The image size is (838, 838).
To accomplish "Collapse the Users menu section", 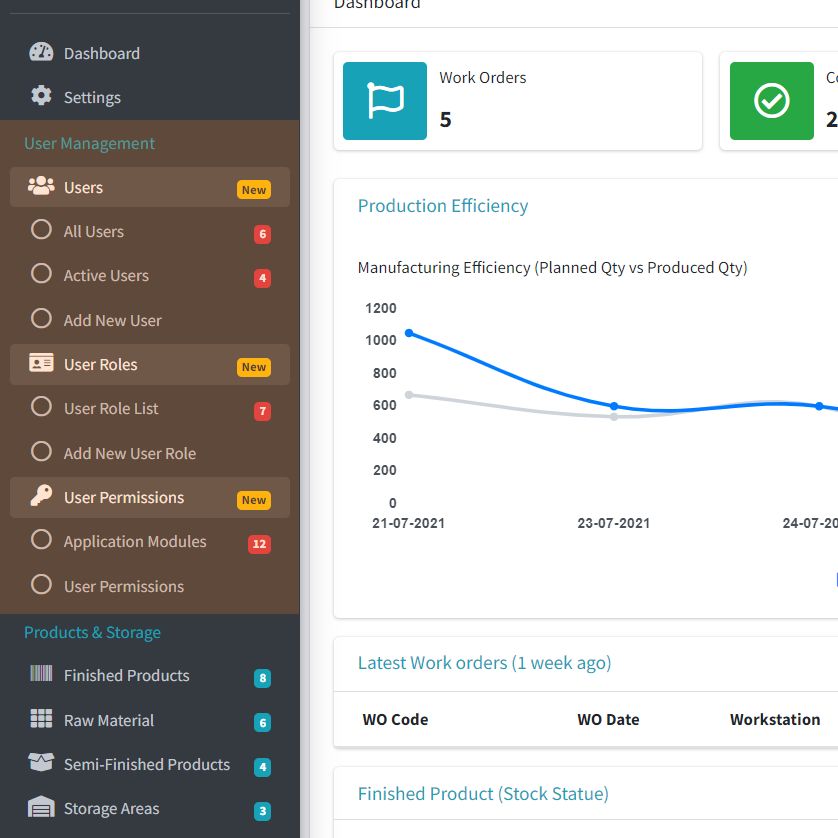I will pyautogui.click(x=150, y=187).
